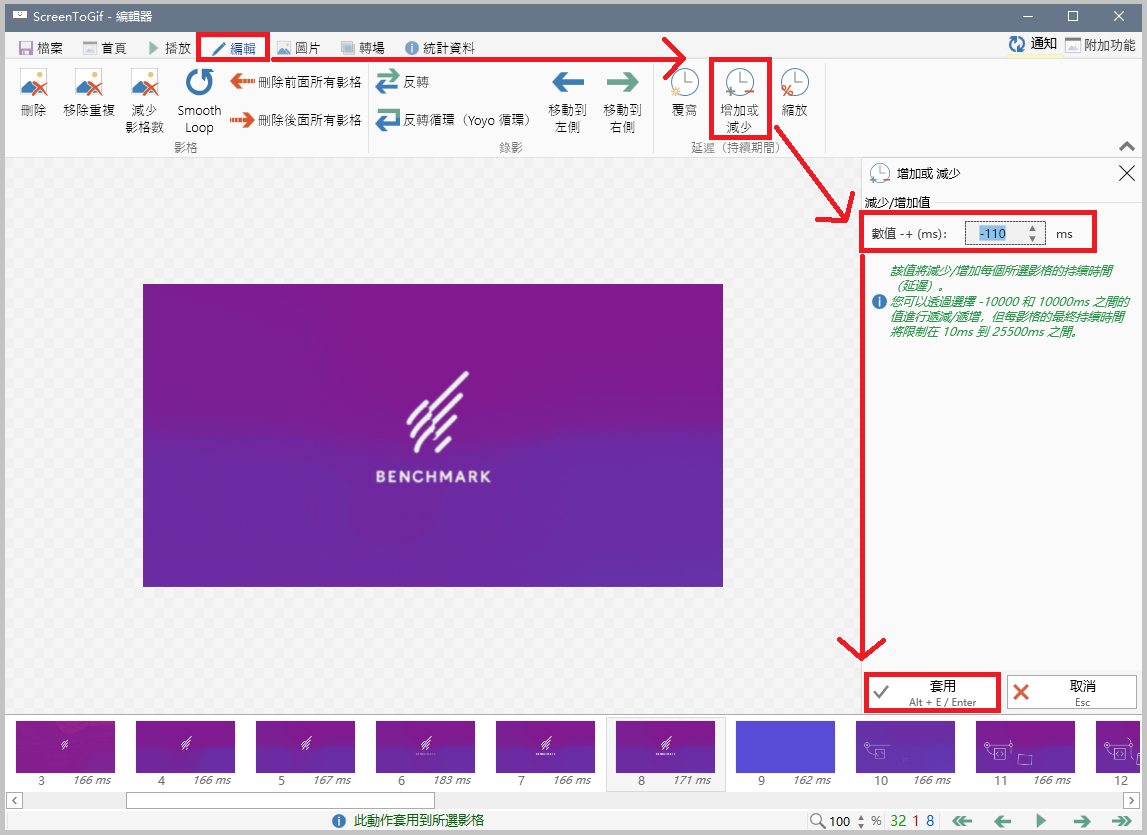Switch to the 圖片 image tab
Viewport: 1147px width, 835px height.
pos(298,48)
